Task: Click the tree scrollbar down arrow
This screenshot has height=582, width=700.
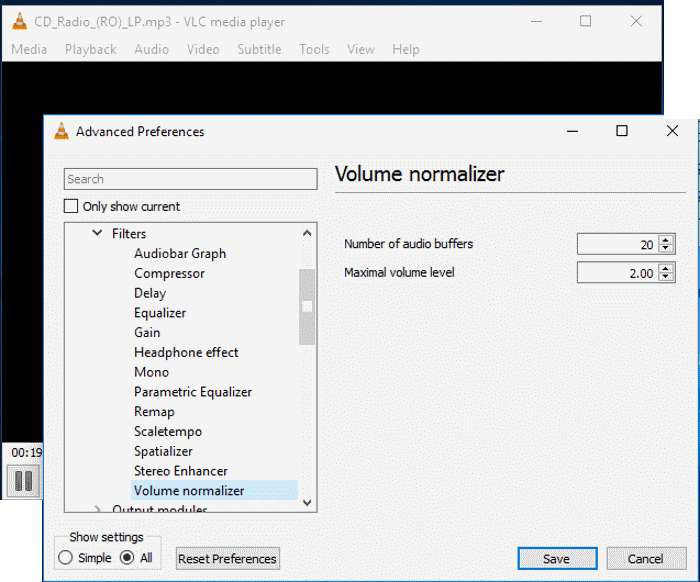Action: [307, 503]
